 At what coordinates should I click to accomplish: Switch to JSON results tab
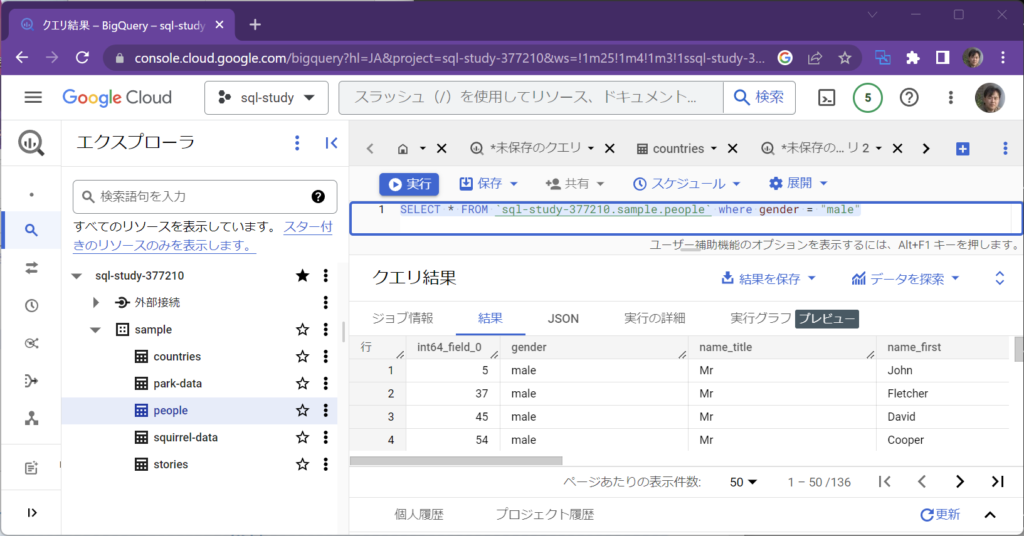[563, 319]
